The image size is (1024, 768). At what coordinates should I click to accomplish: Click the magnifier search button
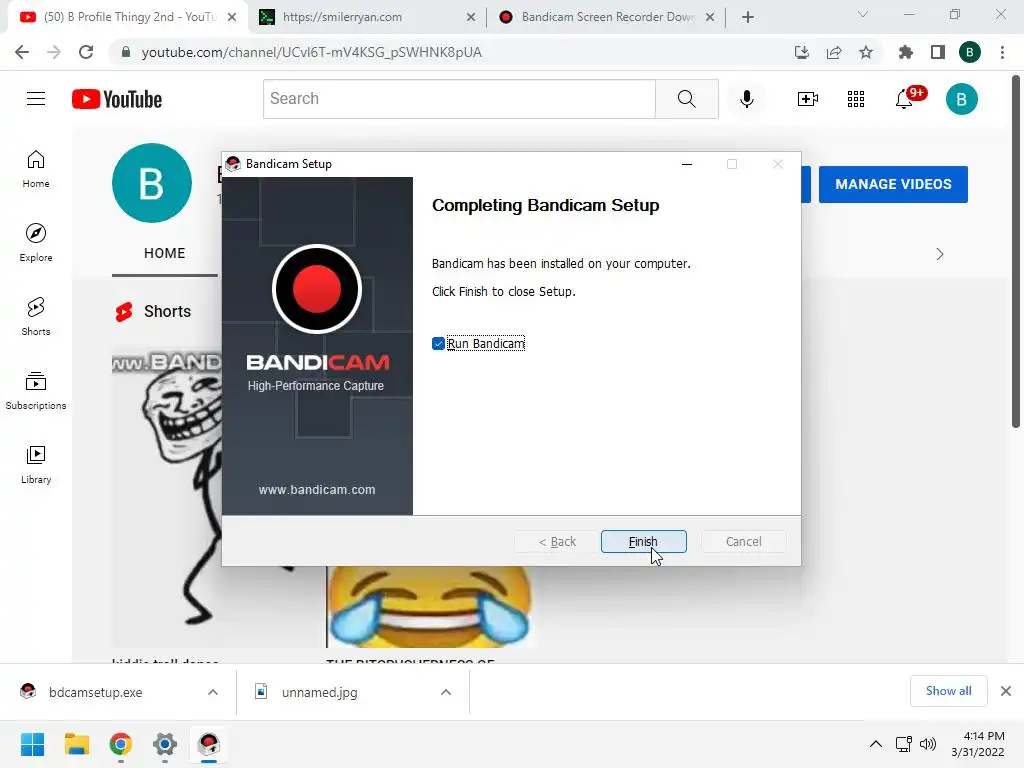click(686, 99)
